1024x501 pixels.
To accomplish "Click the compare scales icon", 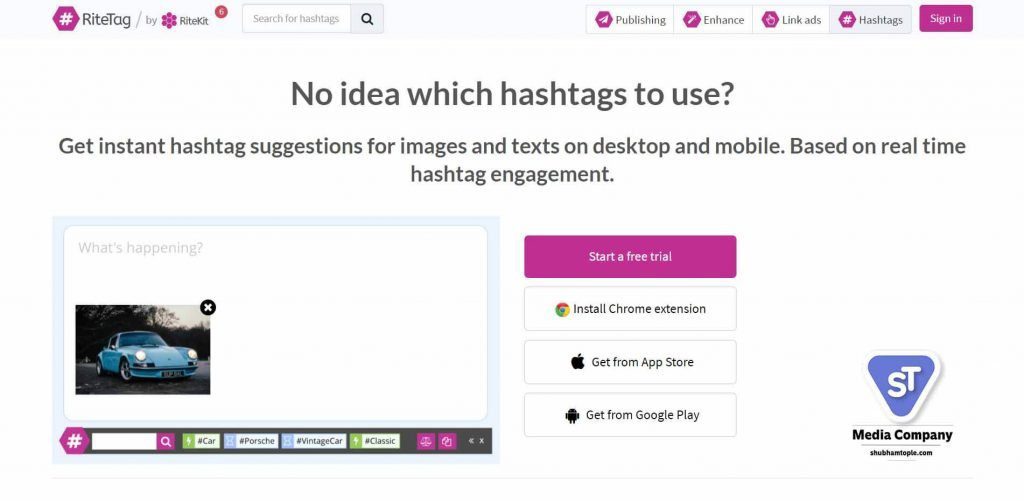I will click(x=426, y=442).
